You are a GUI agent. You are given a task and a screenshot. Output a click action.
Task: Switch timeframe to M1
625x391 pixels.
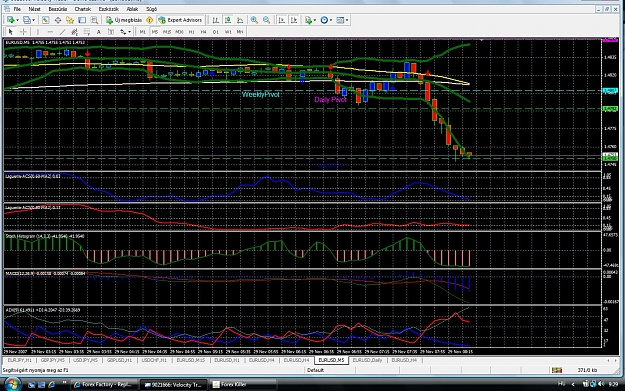tap(142, 32)
